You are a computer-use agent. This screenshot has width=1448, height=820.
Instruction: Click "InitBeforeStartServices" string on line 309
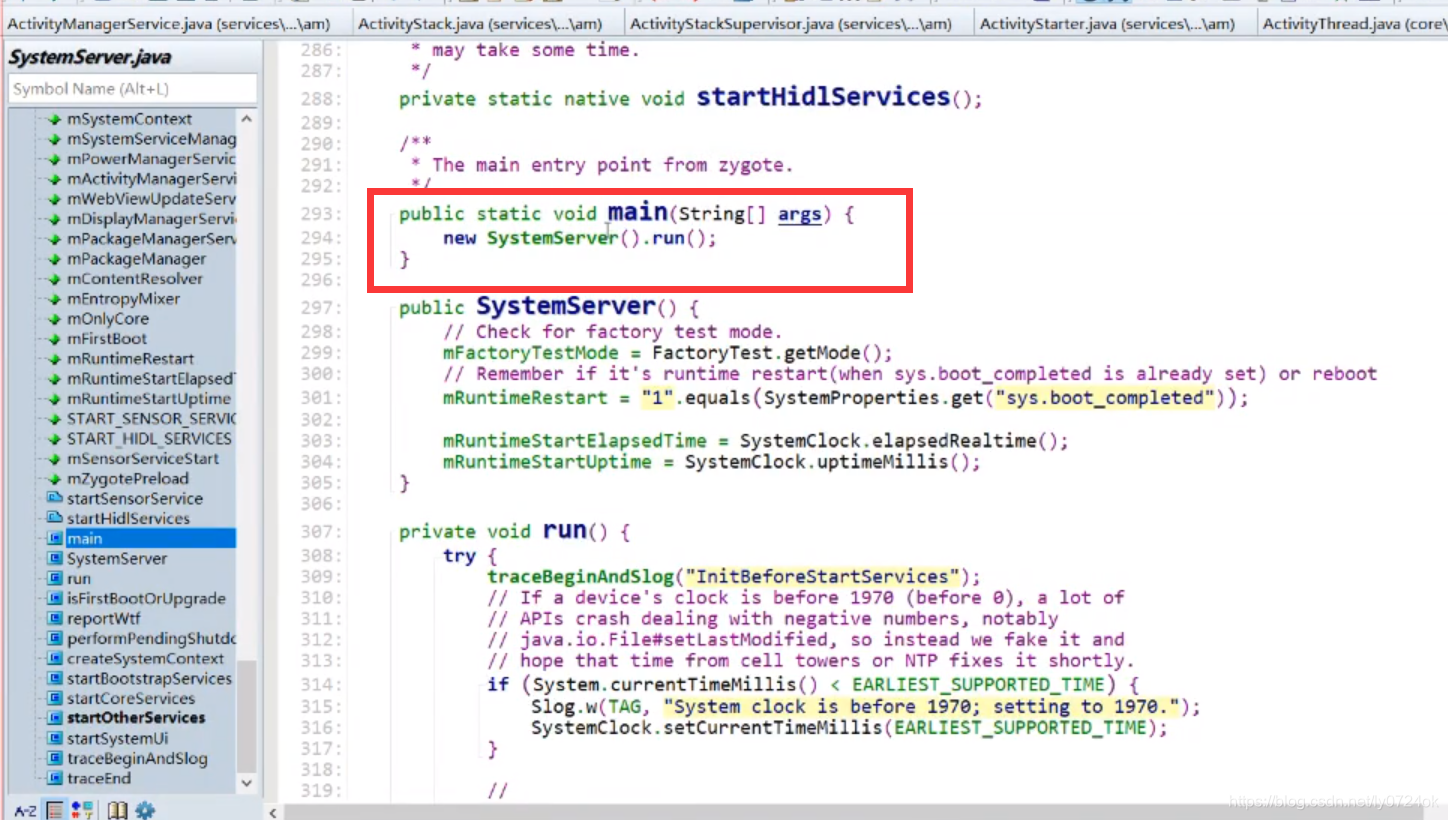821,577
